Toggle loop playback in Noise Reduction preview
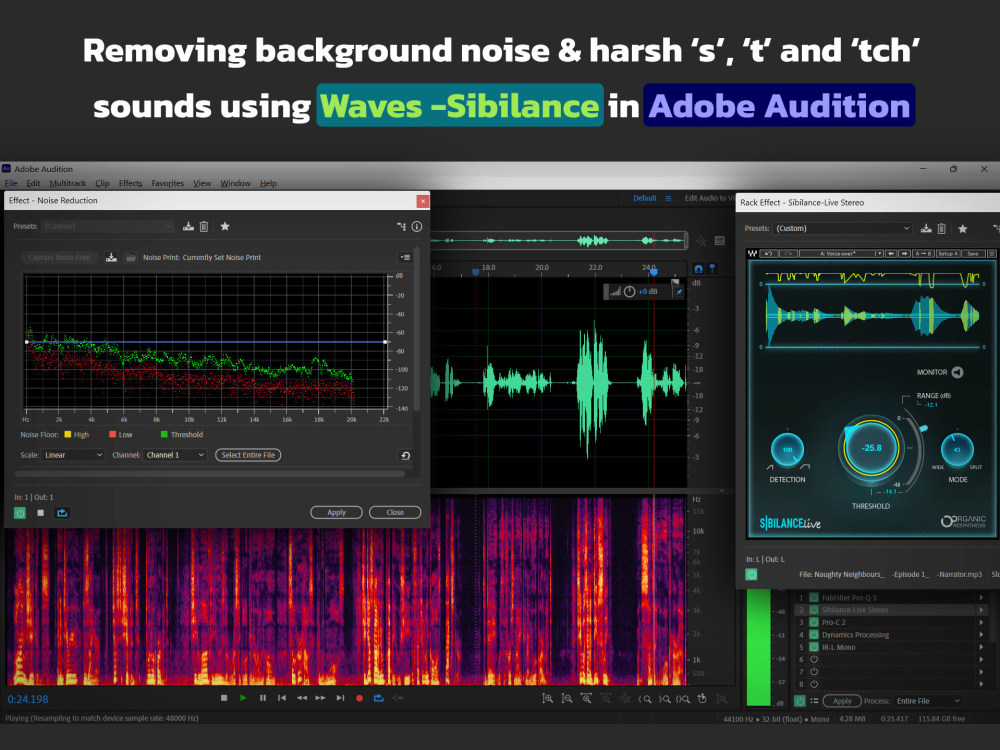Viewport: 1000px width, 750px height. pyautogui.click(x=62, y=513)
